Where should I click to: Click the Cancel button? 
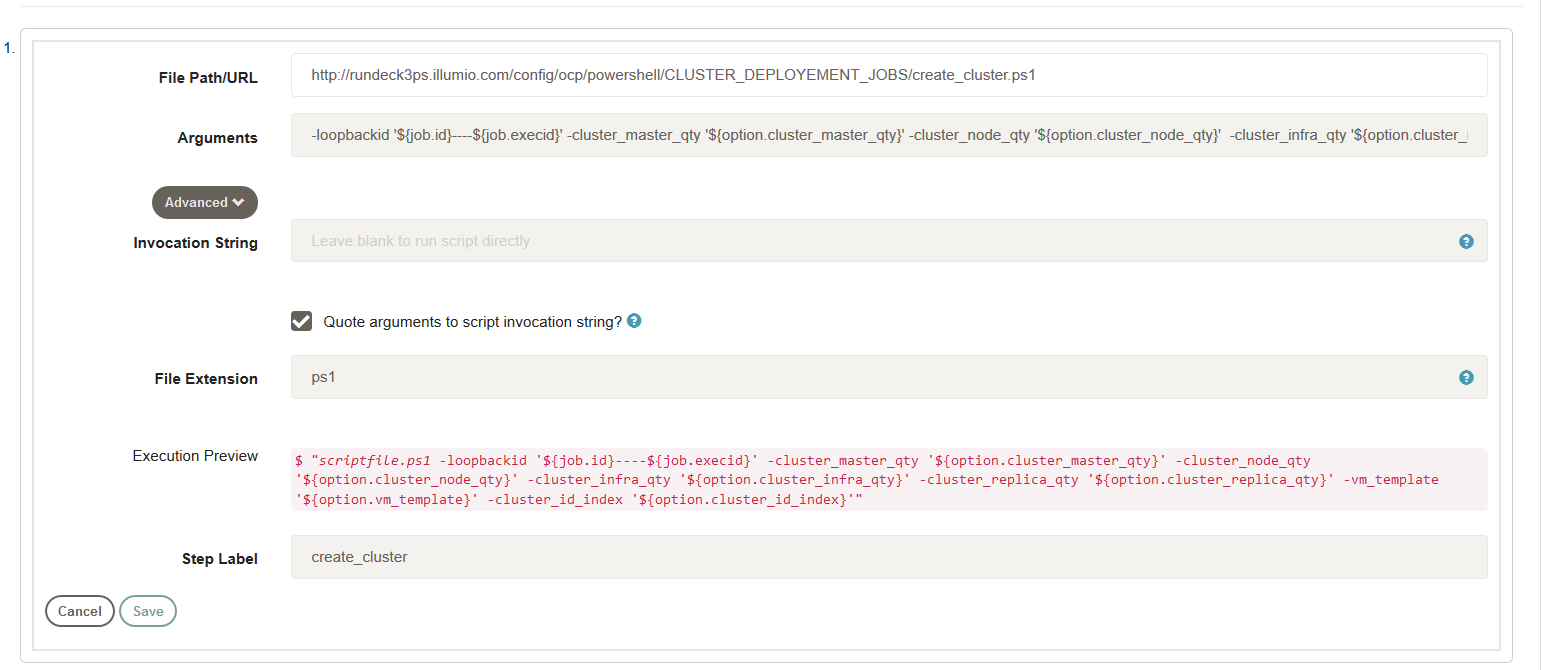79,611
